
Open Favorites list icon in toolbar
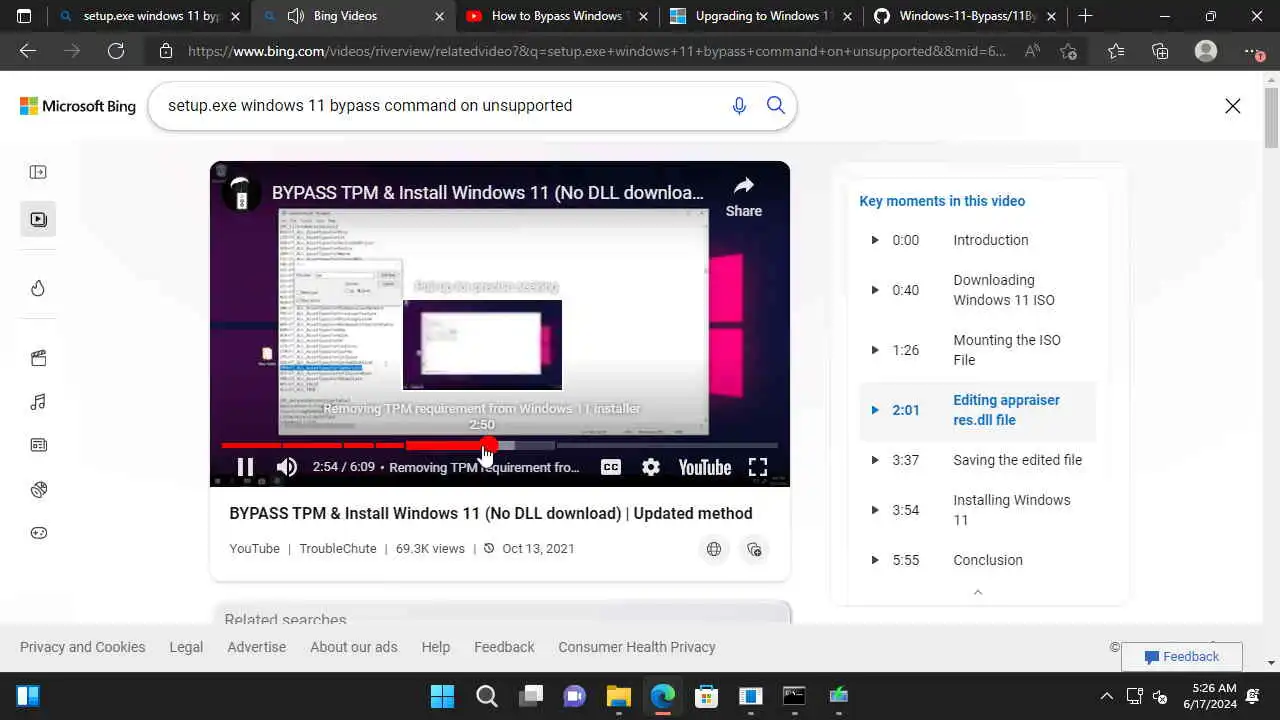pos(1116,52)
